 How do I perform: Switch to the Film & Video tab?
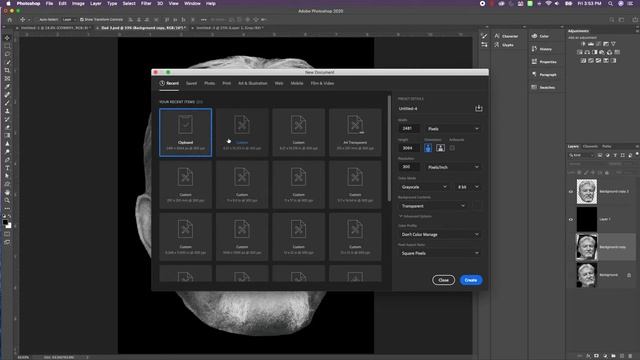tap(322, 83)
